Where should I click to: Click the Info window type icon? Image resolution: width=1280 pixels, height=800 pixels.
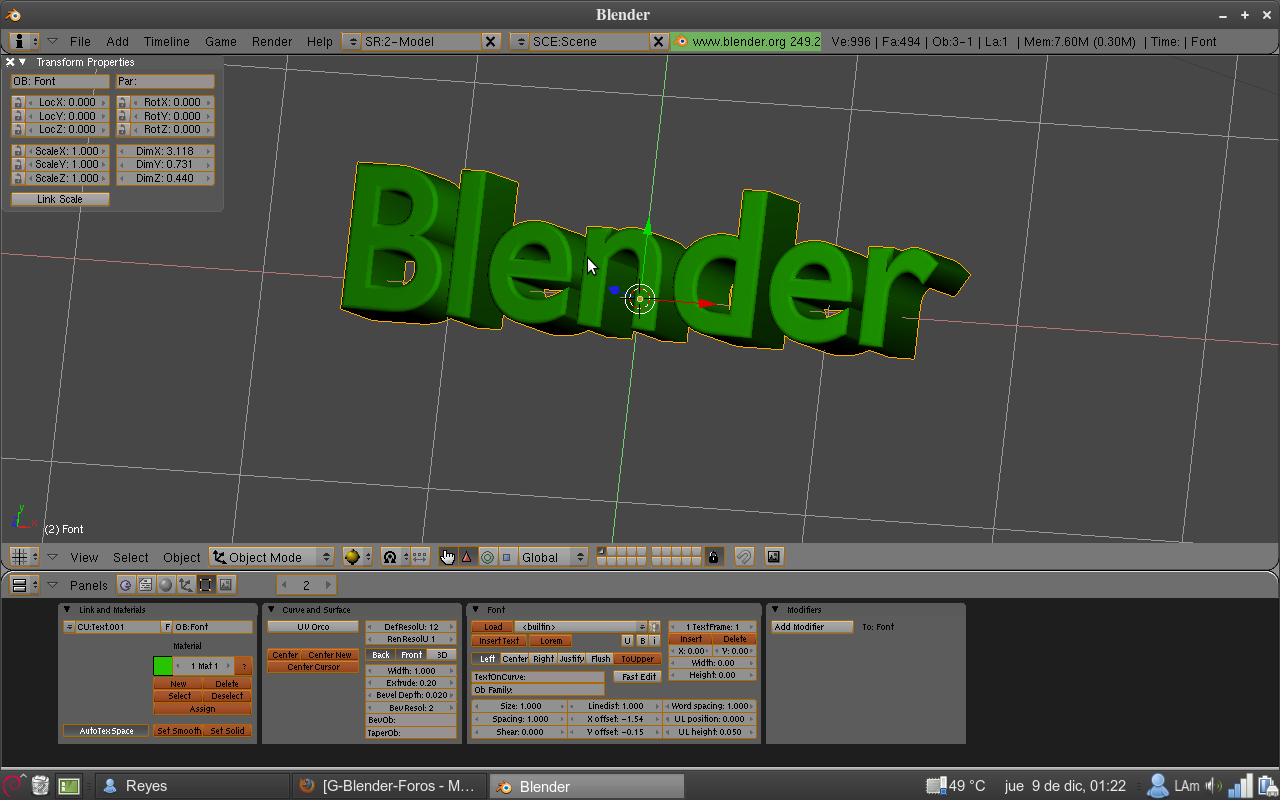[24, 41]
